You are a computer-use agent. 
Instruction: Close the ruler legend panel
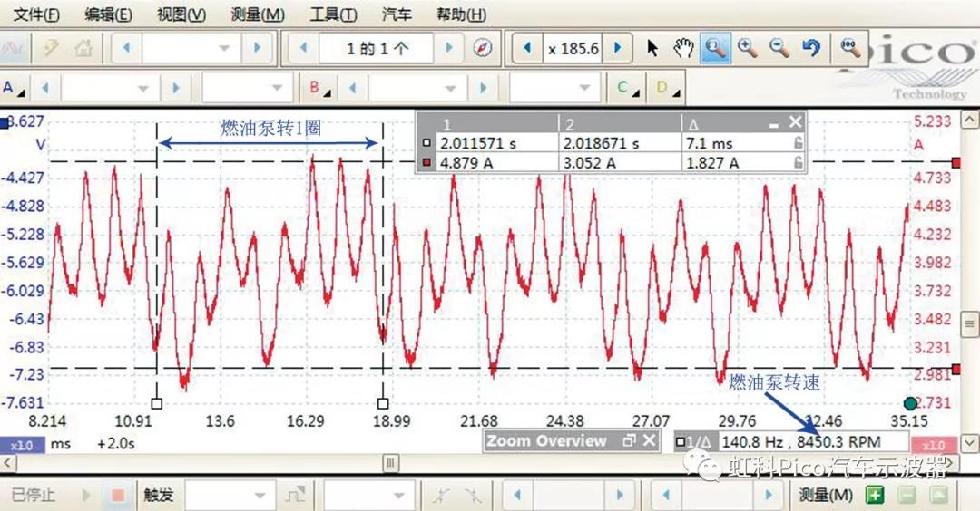point(795,122)
